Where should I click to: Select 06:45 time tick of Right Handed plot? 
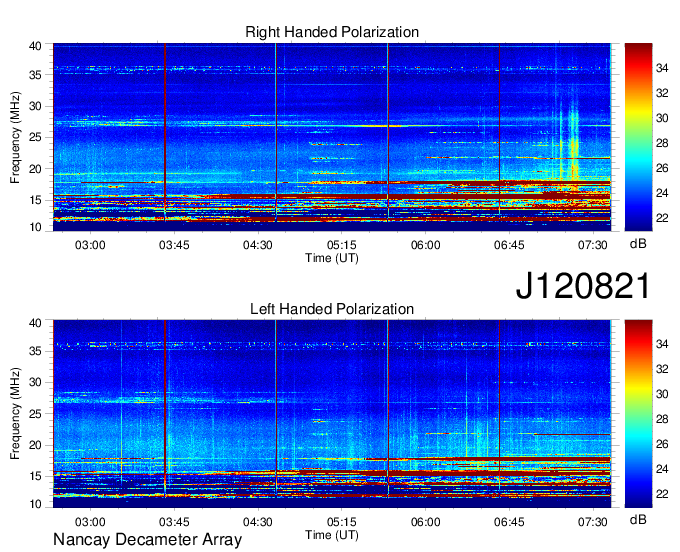[509, 245]
